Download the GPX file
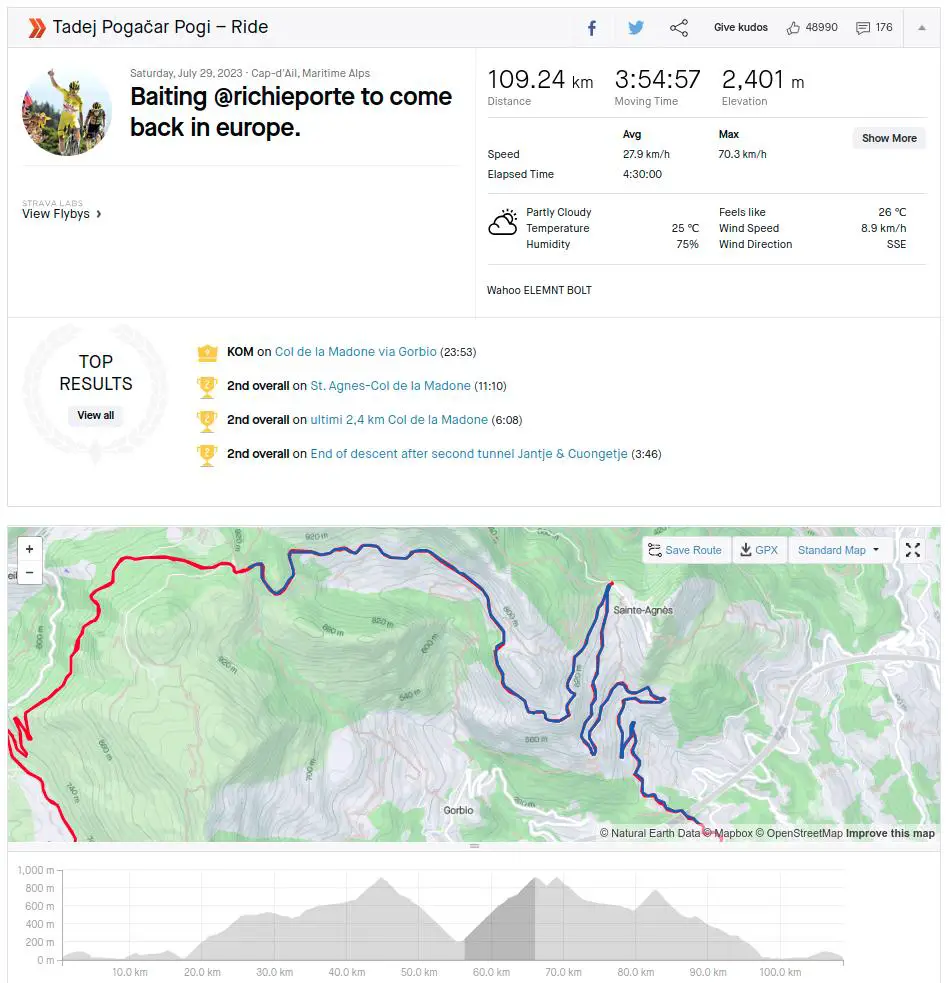The height and width of the screenshot is (983, 948). click(759, 550)
